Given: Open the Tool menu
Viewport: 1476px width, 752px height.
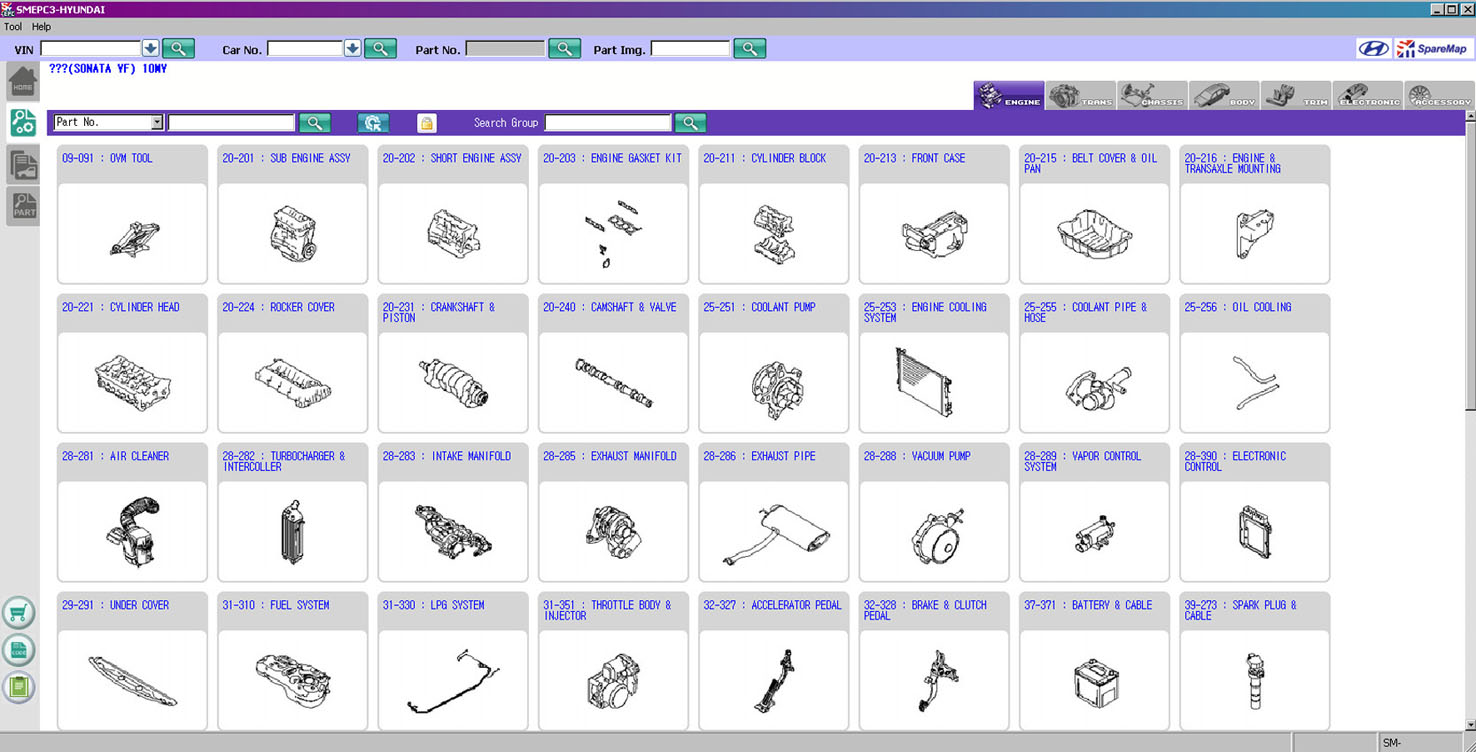Looking at the screenshot, I should [x=13, y=27].
